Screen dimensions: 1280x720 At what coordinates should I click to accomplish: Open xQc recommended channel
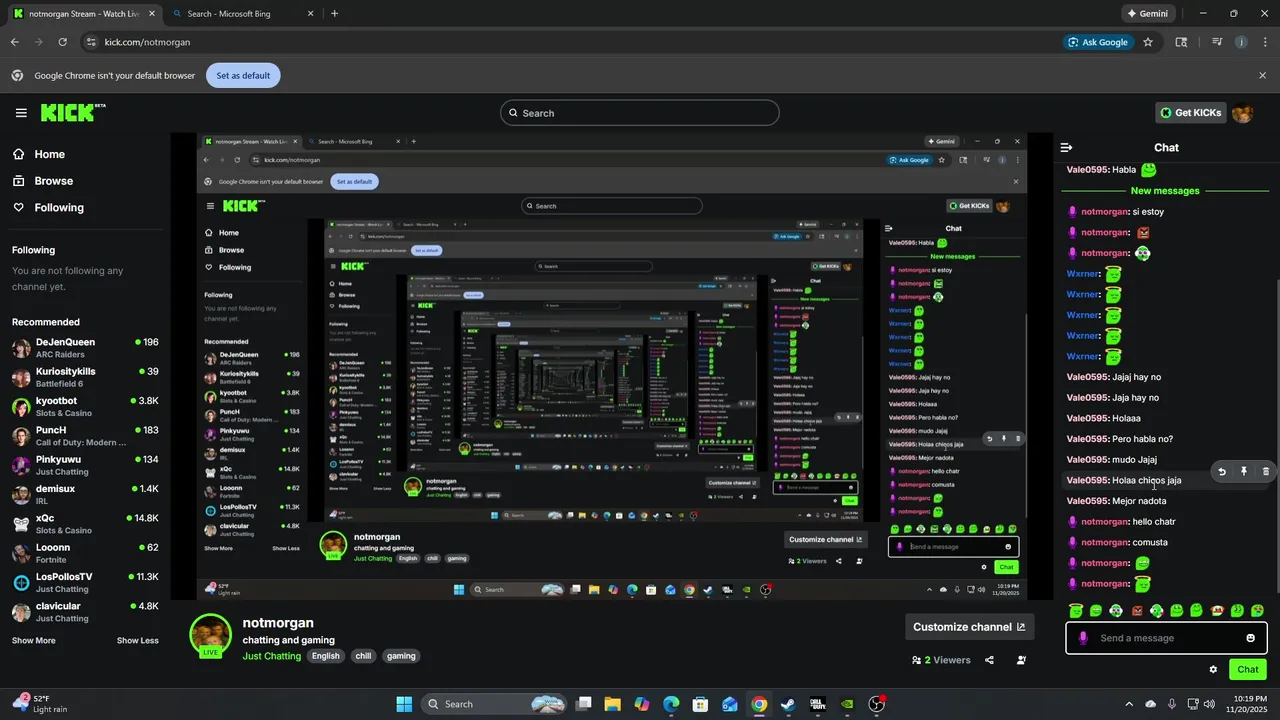pos(85,524)
